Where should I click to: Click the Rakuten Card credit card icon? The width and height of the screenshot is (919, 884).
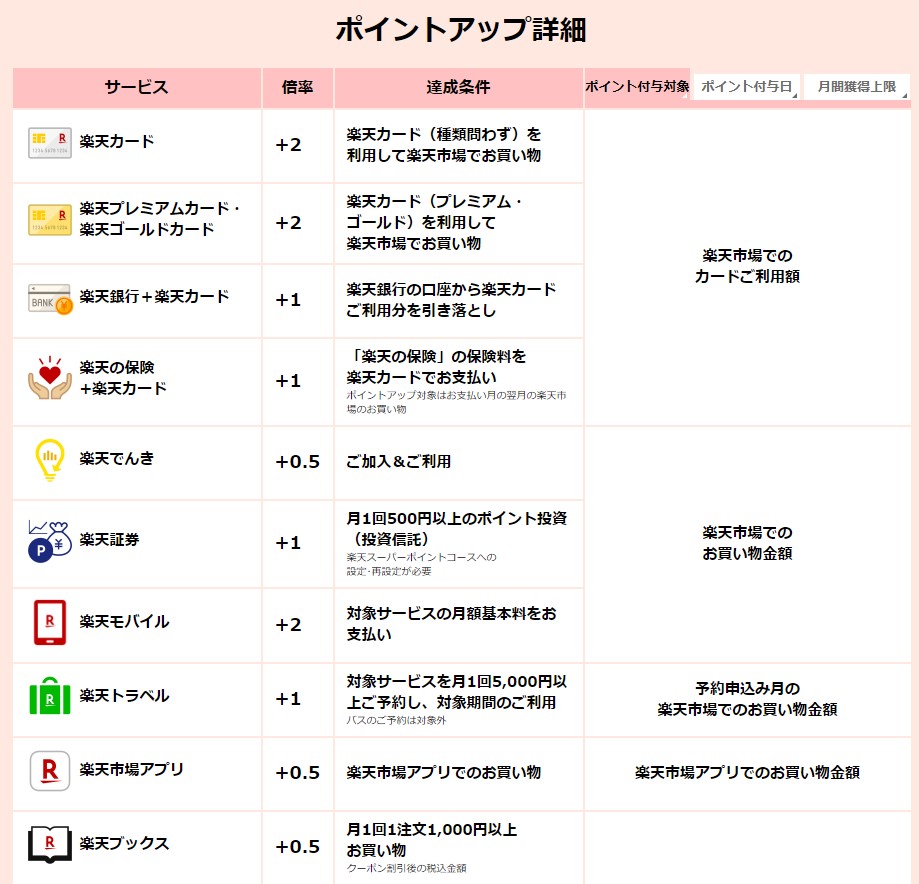point(49,143)
